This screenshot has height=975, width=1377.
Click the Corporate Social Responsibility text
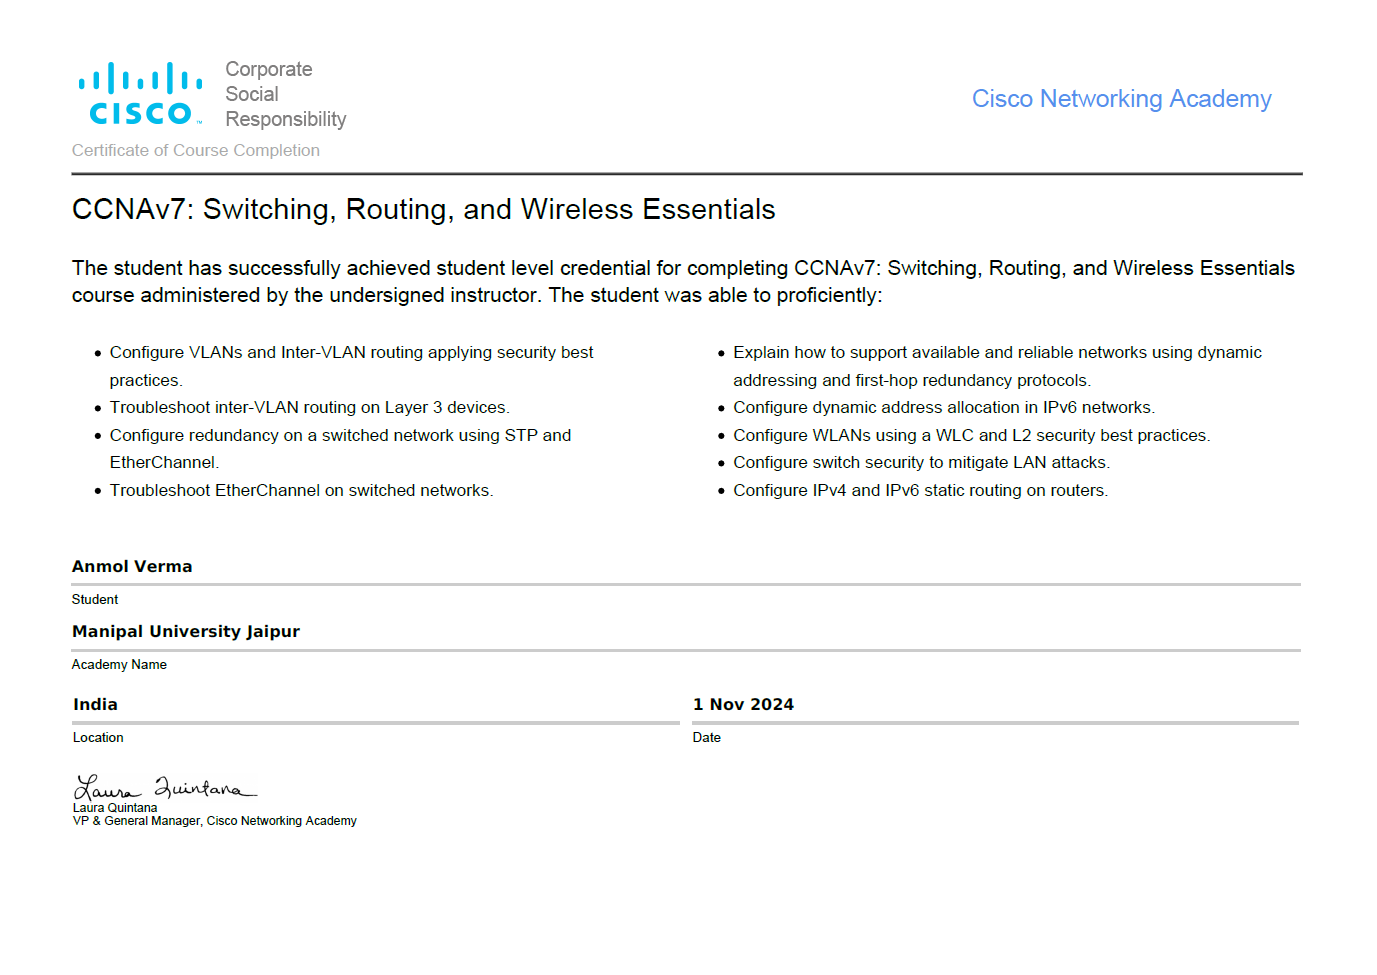[284, 94]
